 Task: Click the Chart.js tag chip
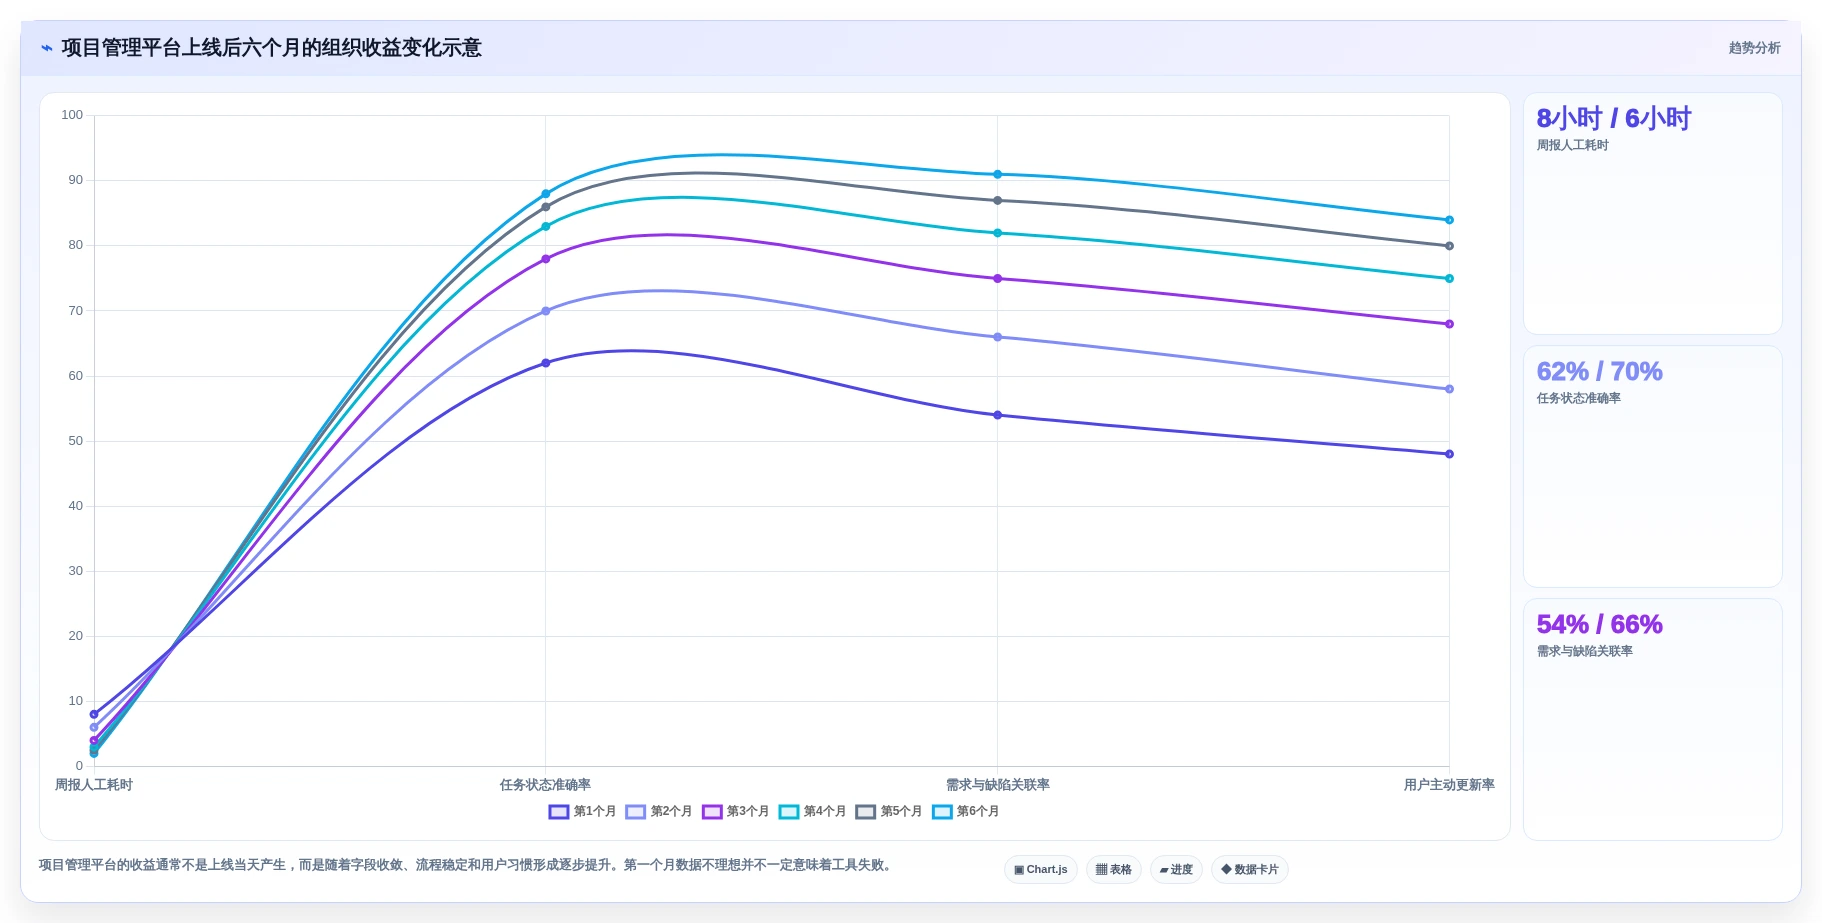[x=1040, y=869]
